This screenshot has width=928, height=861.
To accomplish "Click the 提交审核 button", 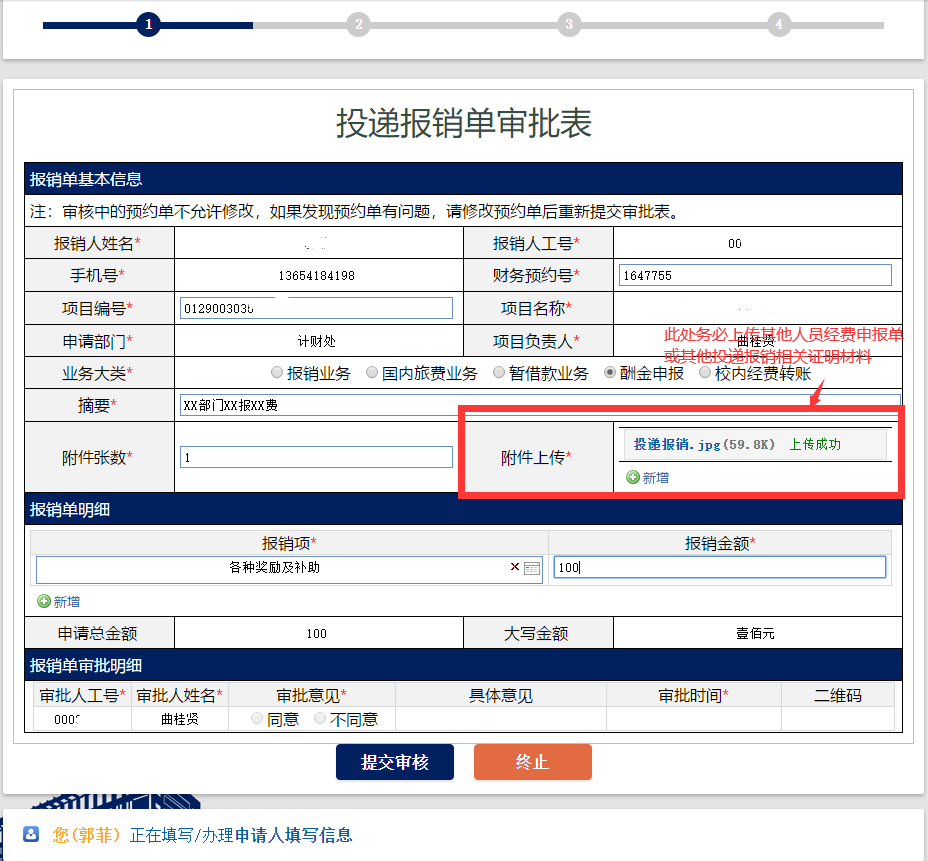I will tap(395, 762).
